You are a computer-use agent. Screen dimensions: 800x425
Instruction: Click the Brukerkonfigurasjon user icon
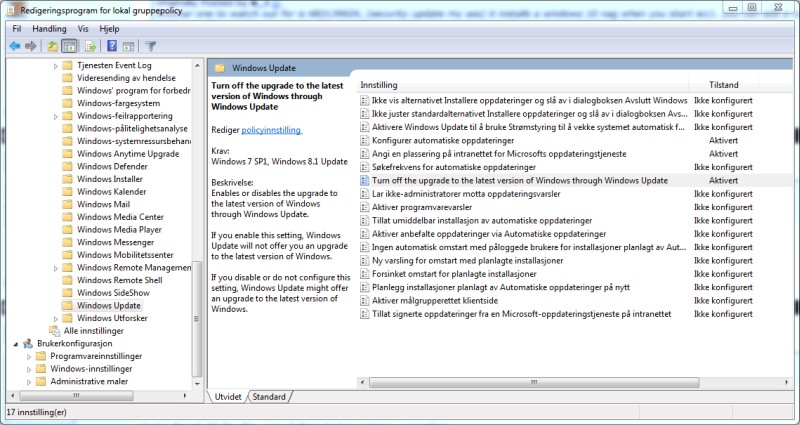28,343
